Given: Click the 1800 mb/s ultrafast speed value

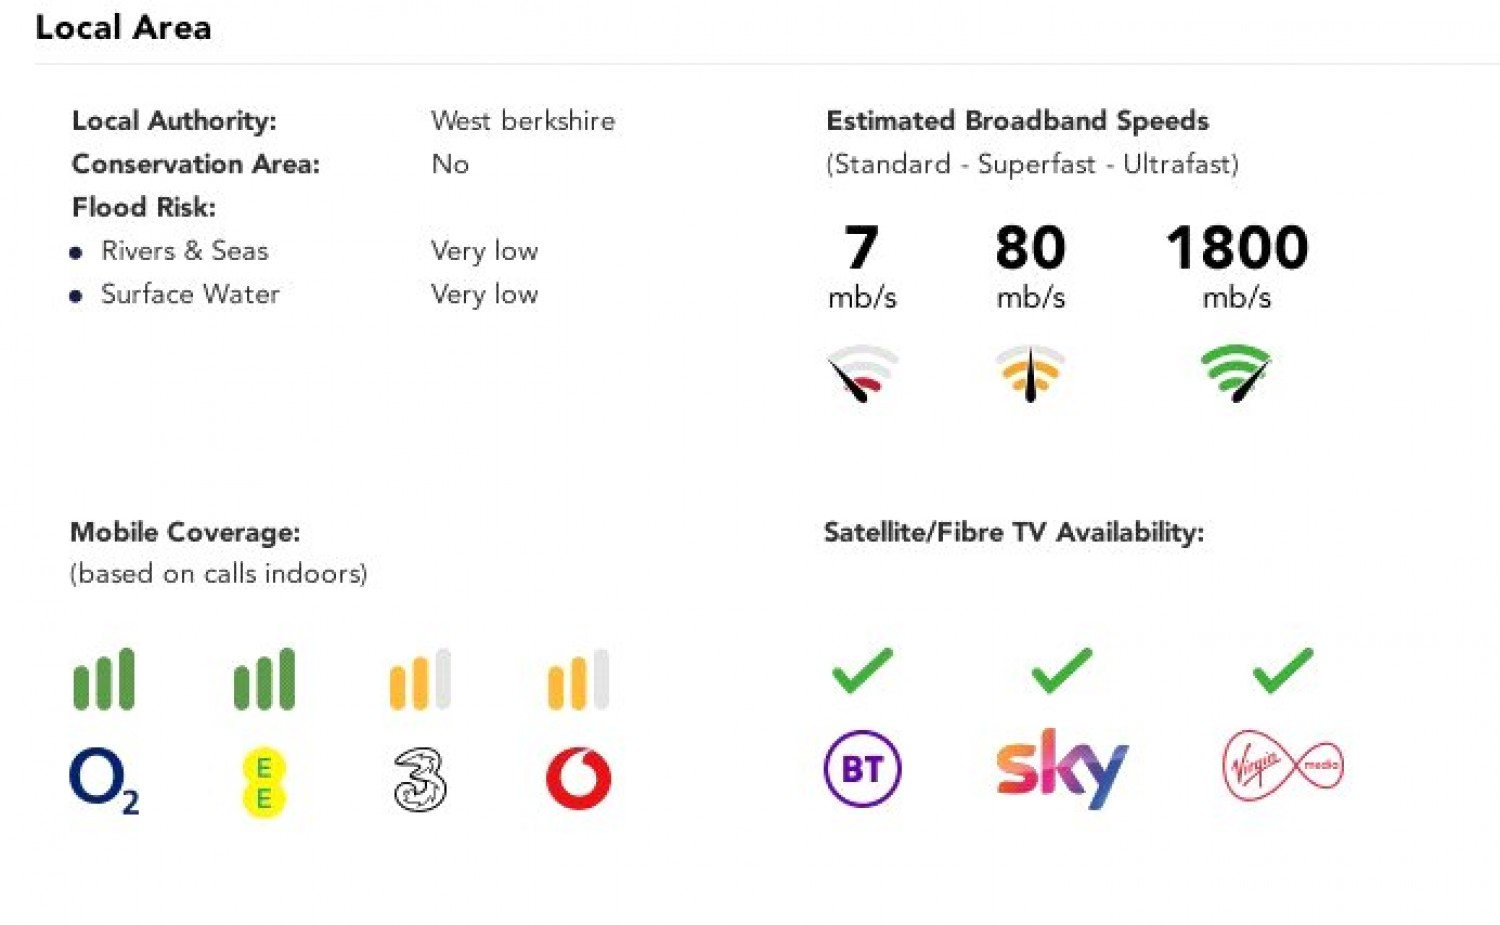Looking at the screenshot, I should pos(1237,248).
